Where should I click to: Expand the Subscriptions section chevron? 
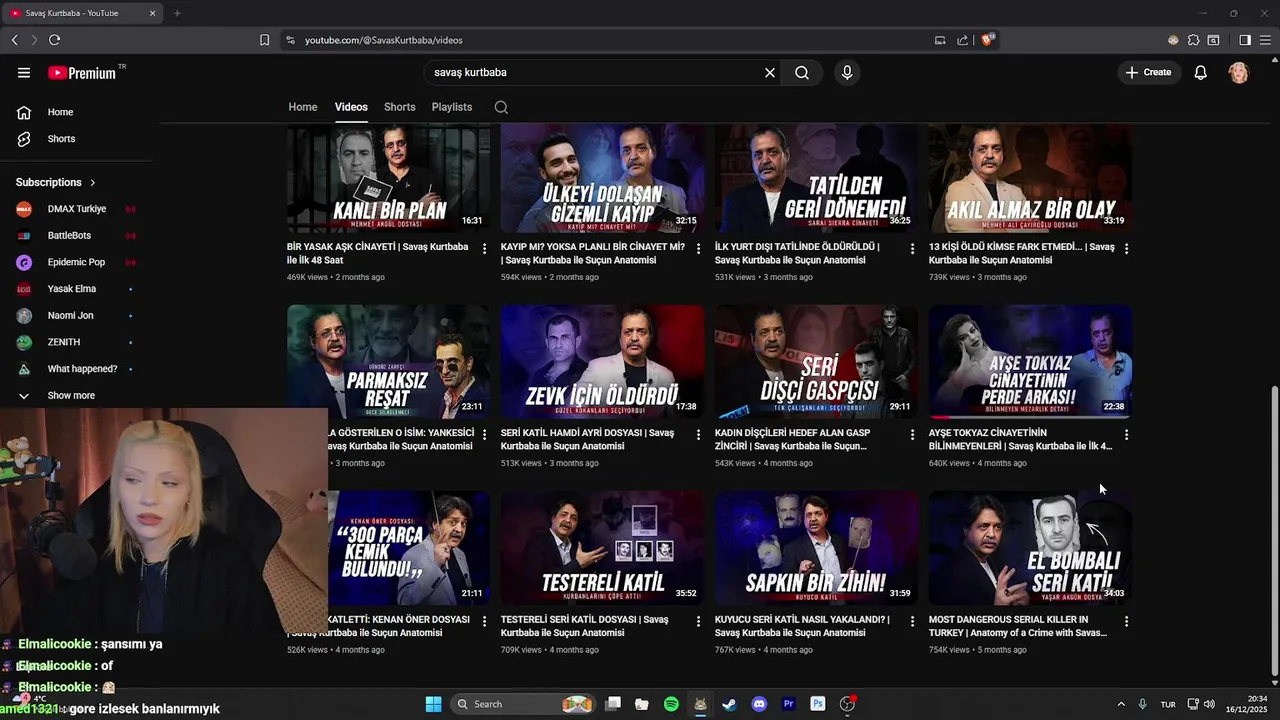click(93, 182)
